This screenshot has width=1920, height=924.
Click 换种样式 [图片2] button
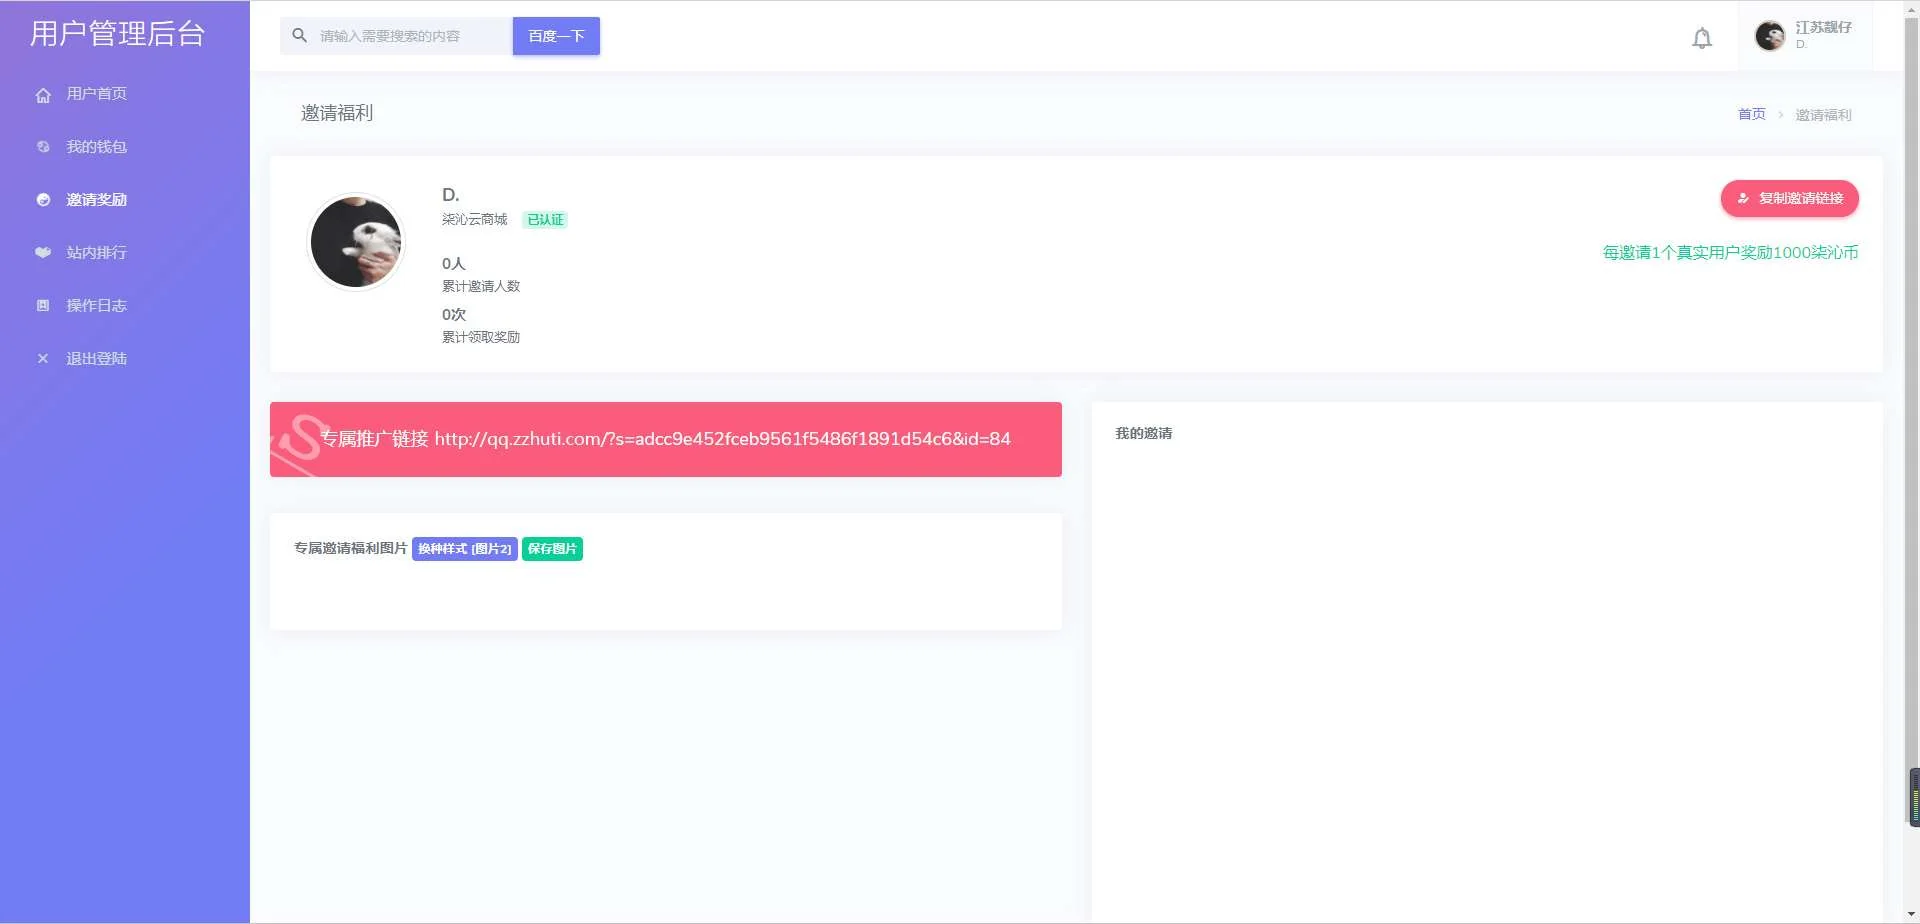coord(464,549)
